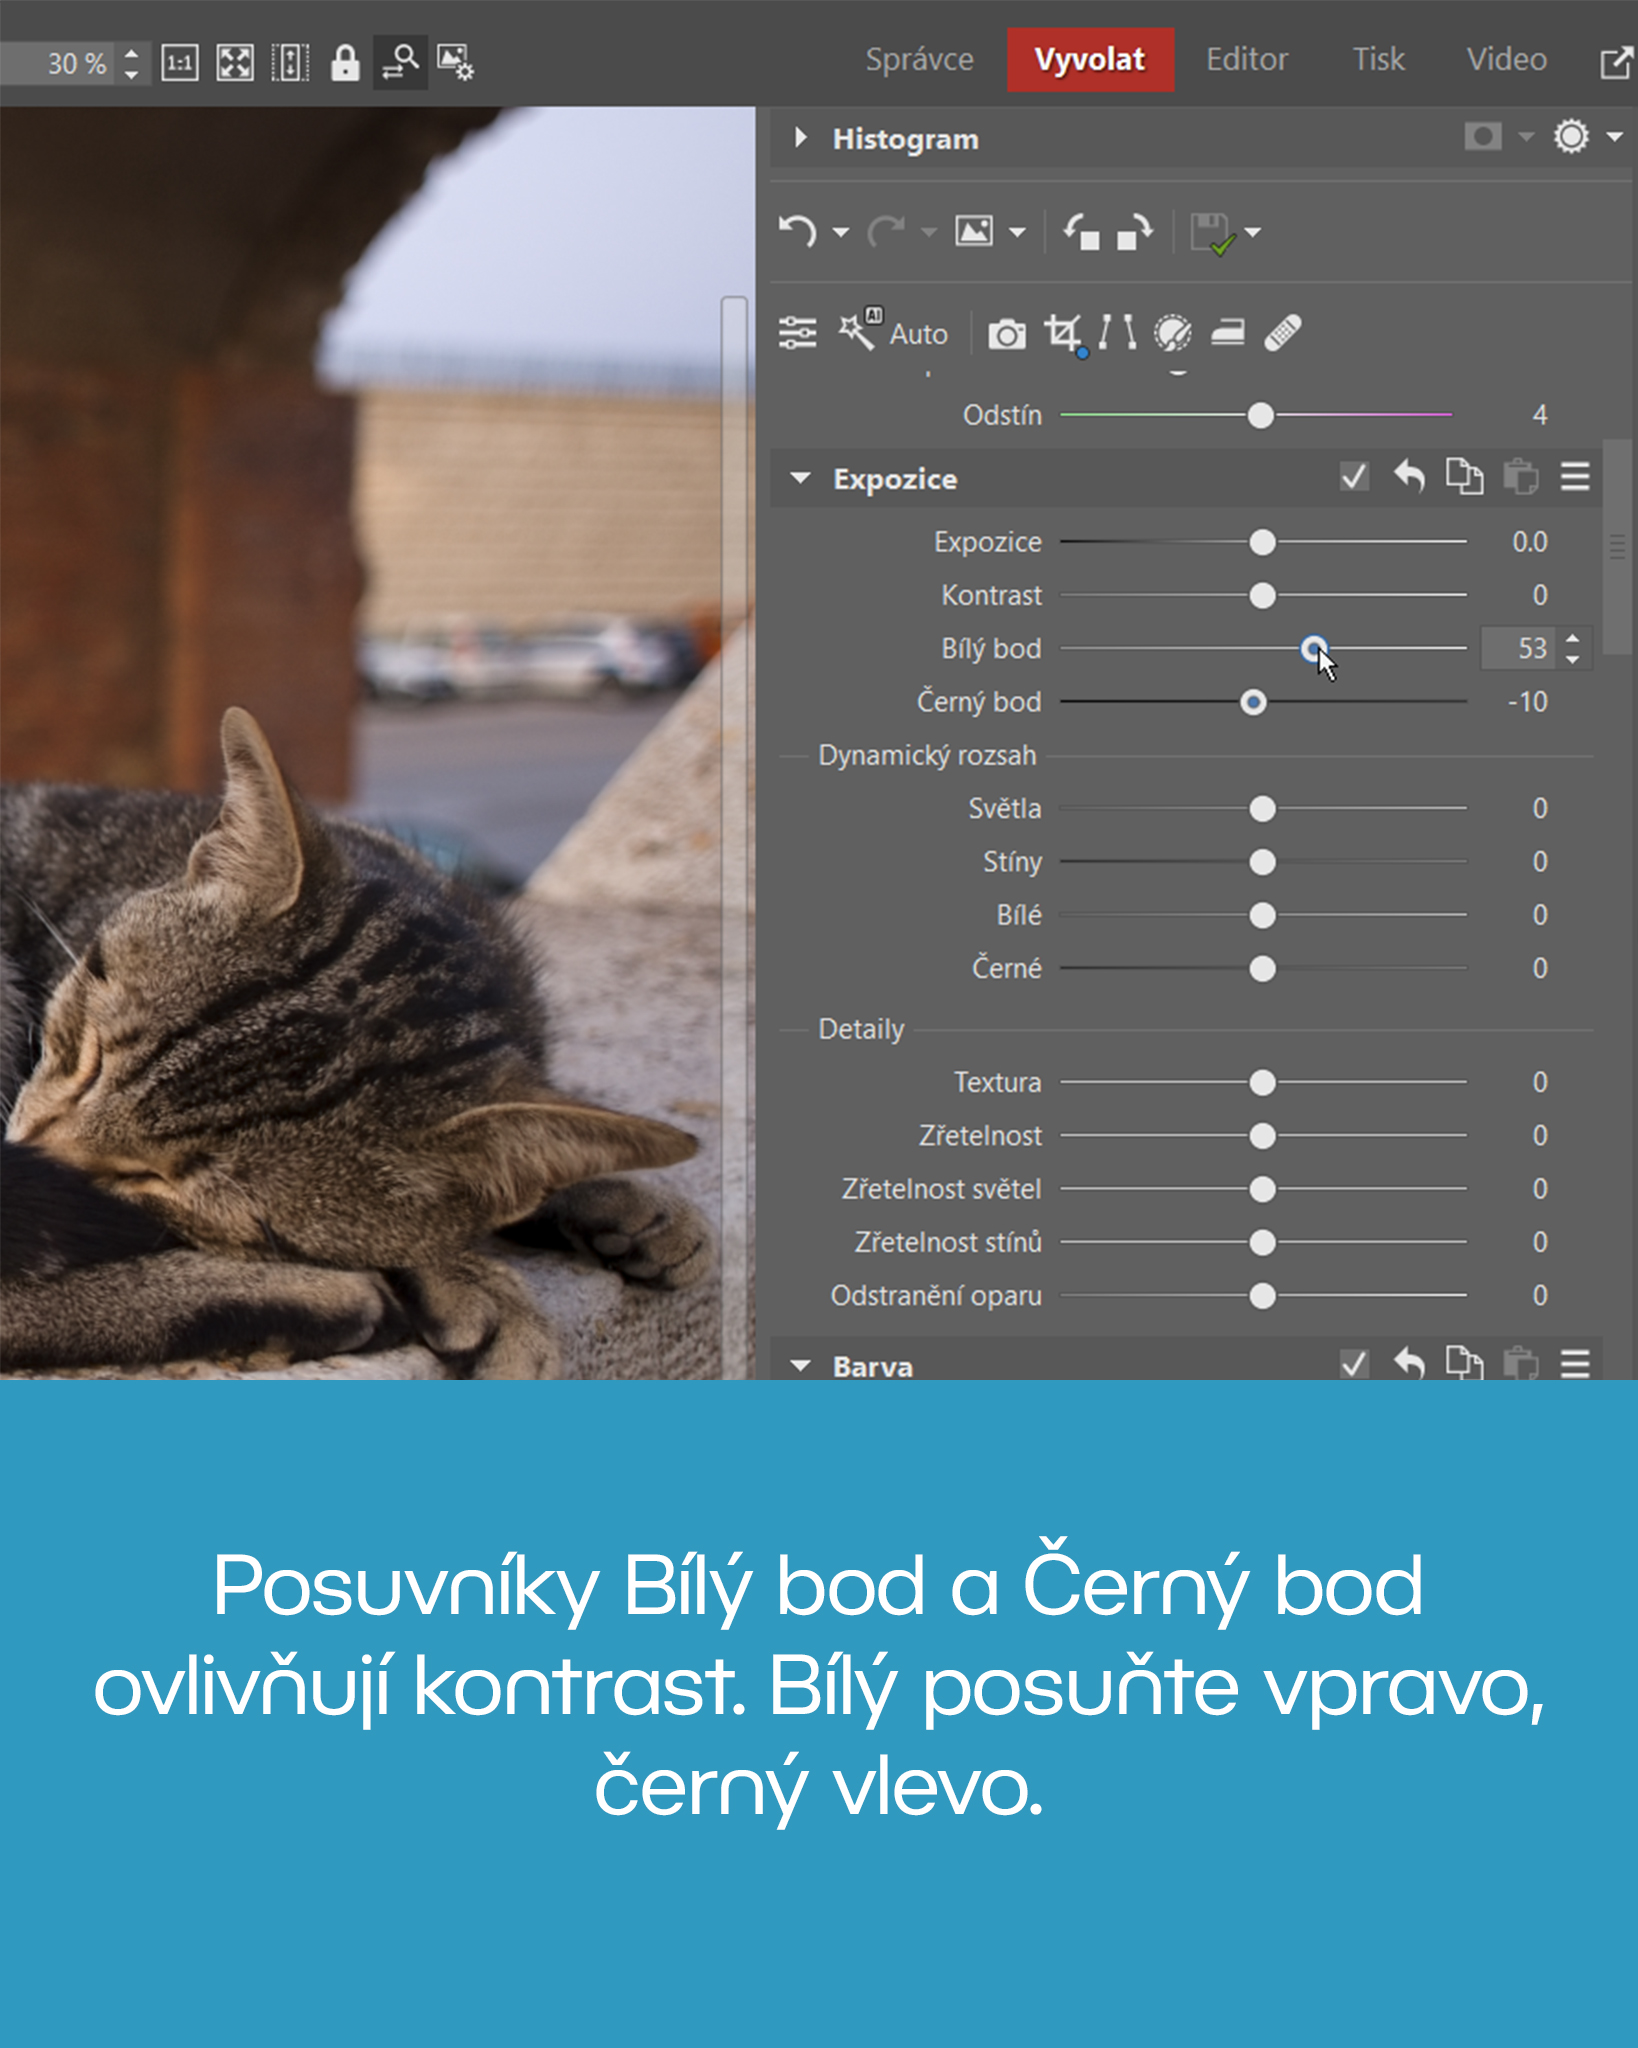Open the undo history dropdown arrow
1638x2048 pixels.
[841, 233]
